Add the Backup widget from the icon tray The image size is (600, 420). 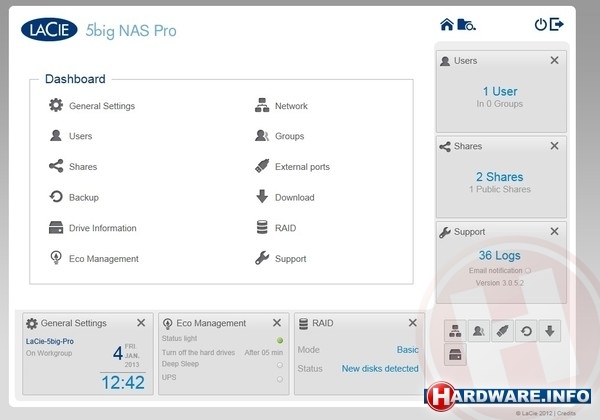point(526,331)
